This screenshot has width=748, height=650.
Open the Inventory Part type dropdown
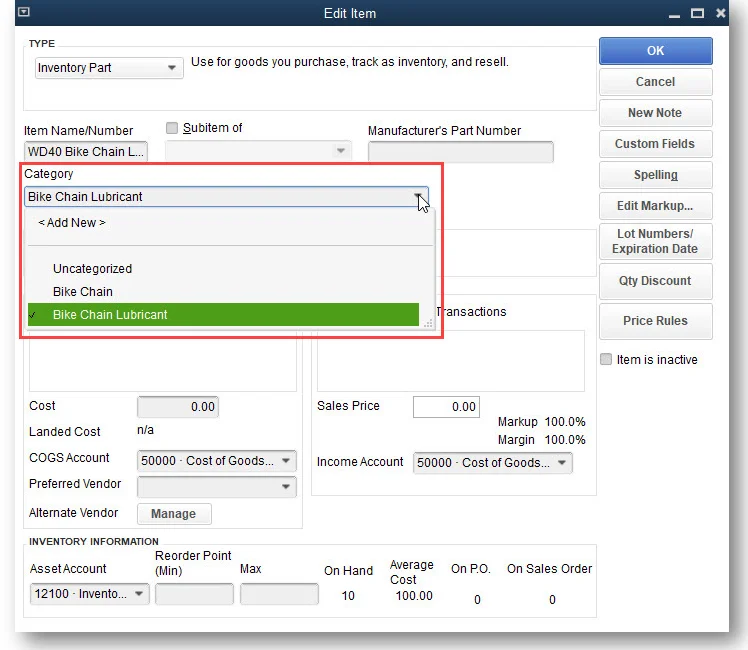(109, 68)
